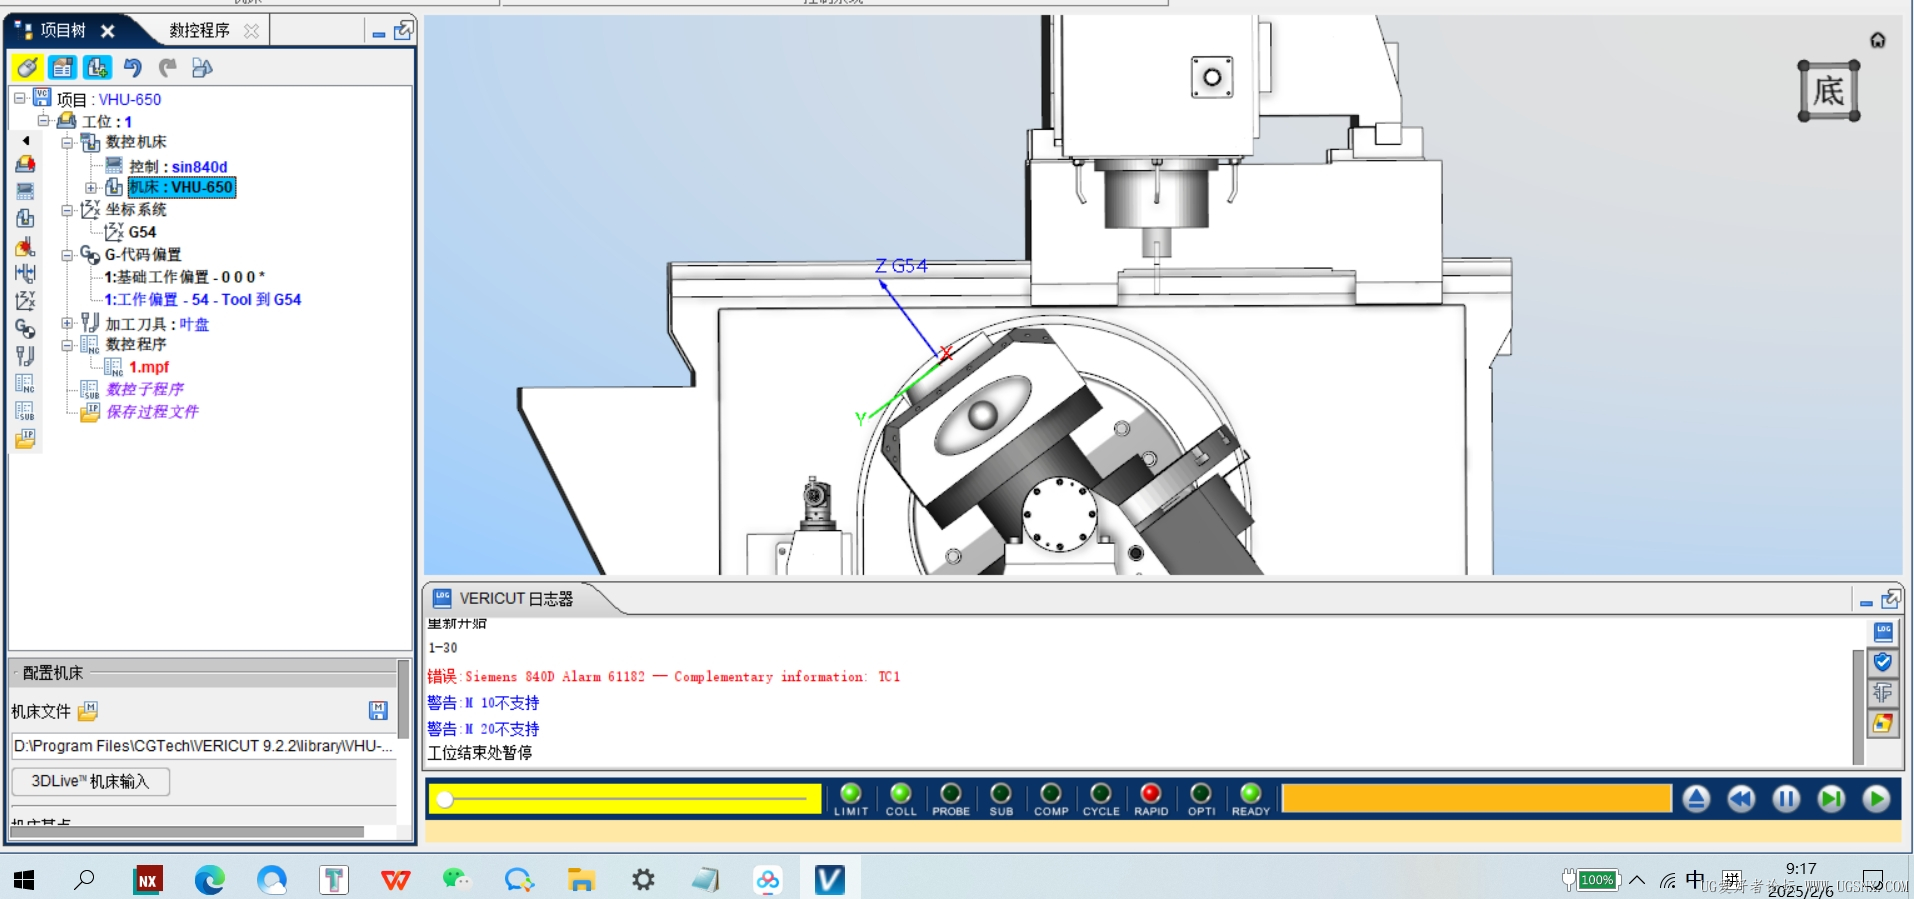Viewport: 1914px width, 899px height.
Task: Expand the 加工刀具 : 叶盘 node
Action: 67,323
